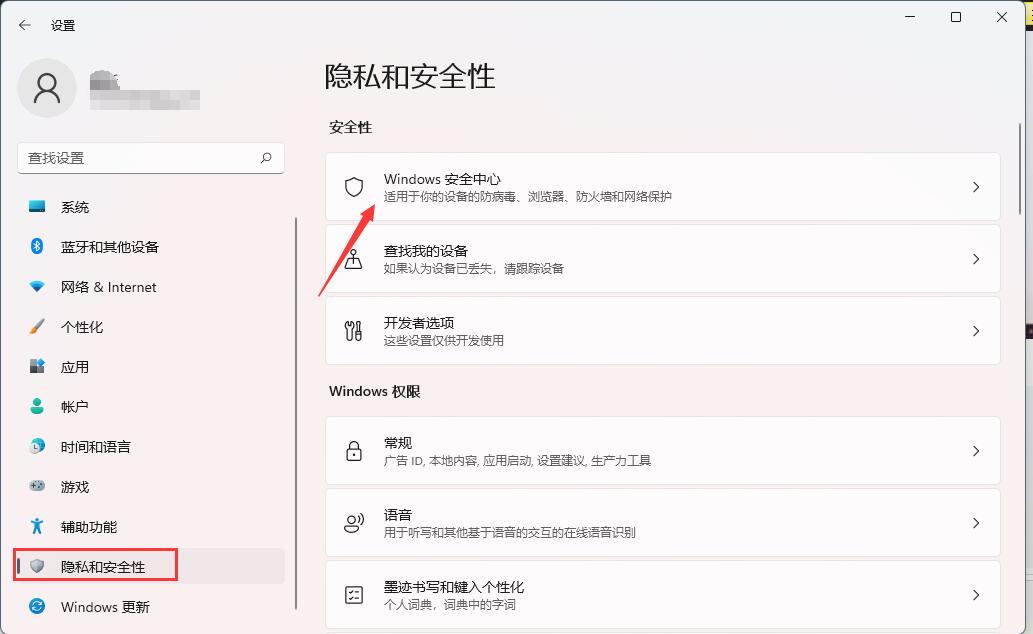Viewport: 1033px width, 634px height.
Task: Open 时间和语言 settings
Action: (x=151, y=446)
